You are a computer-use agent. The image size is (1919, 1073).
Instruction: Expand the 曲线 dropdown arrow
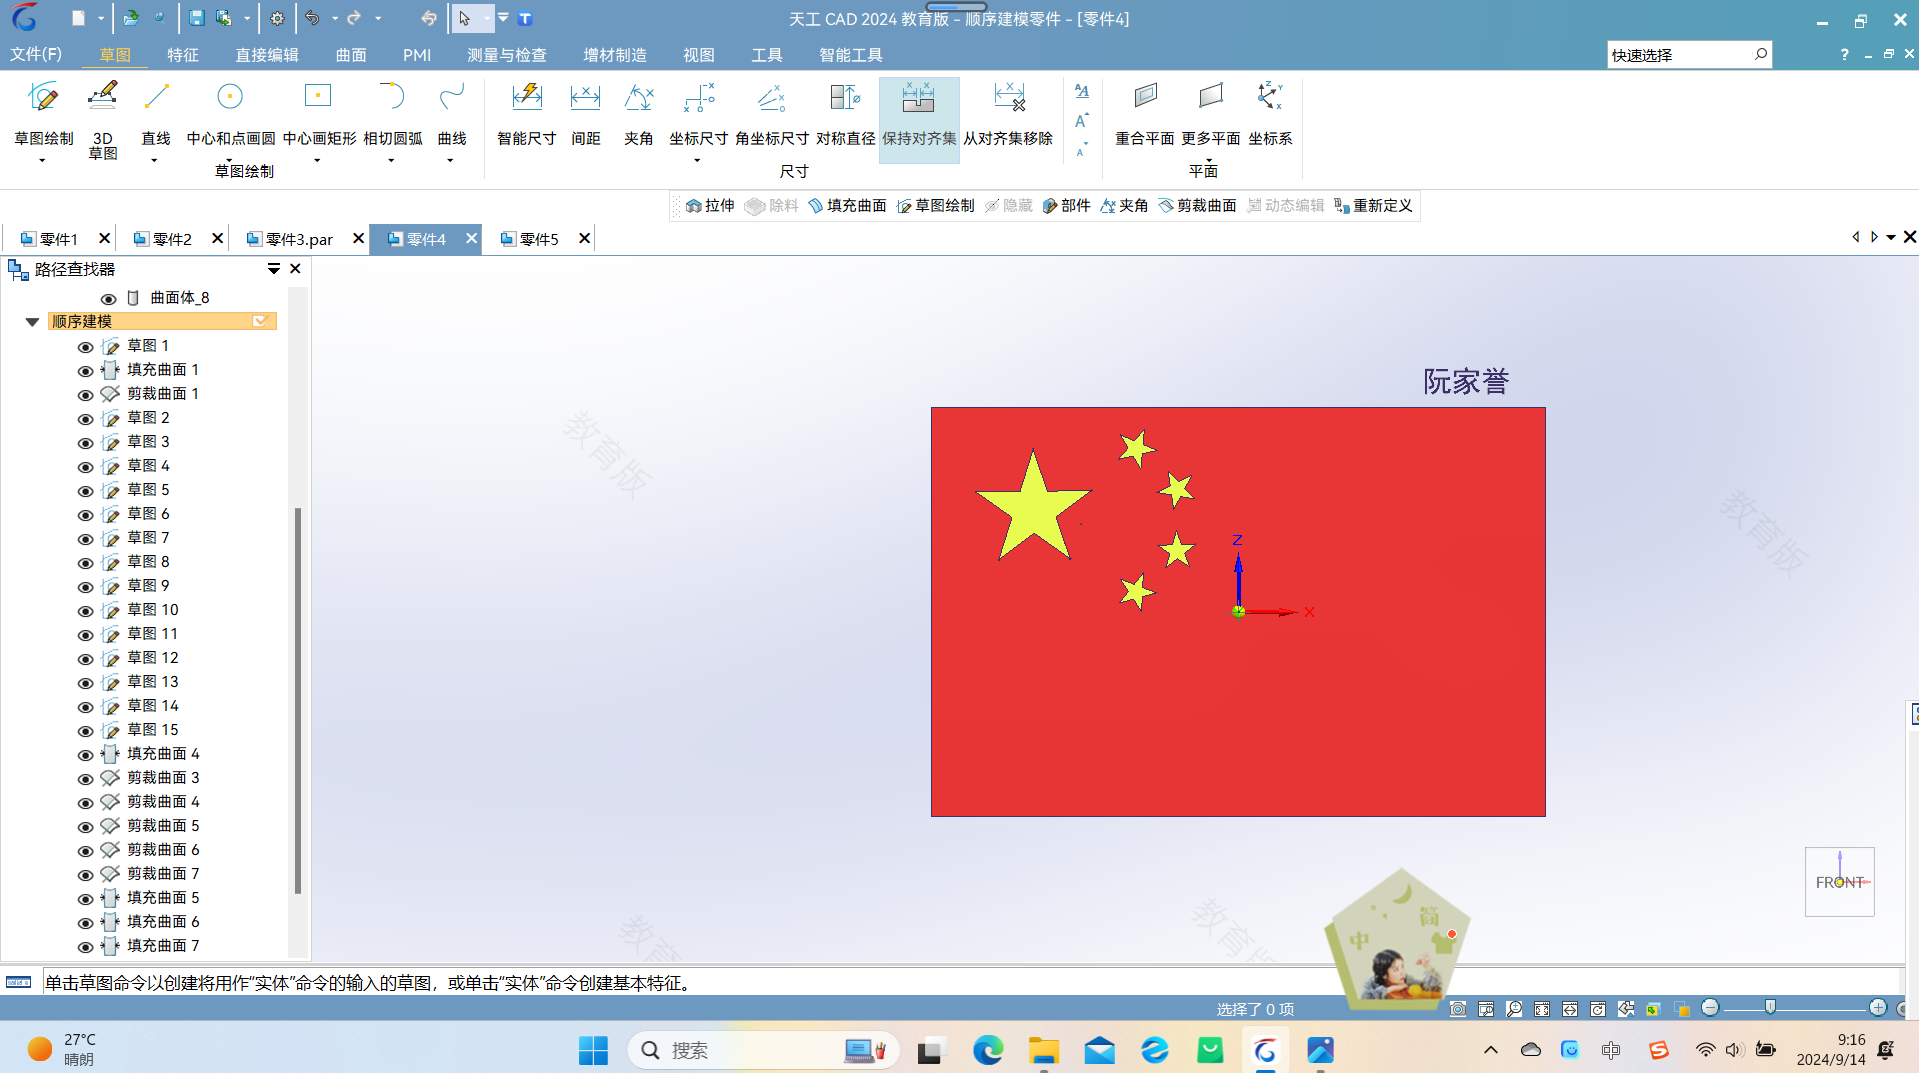[450, 160]
